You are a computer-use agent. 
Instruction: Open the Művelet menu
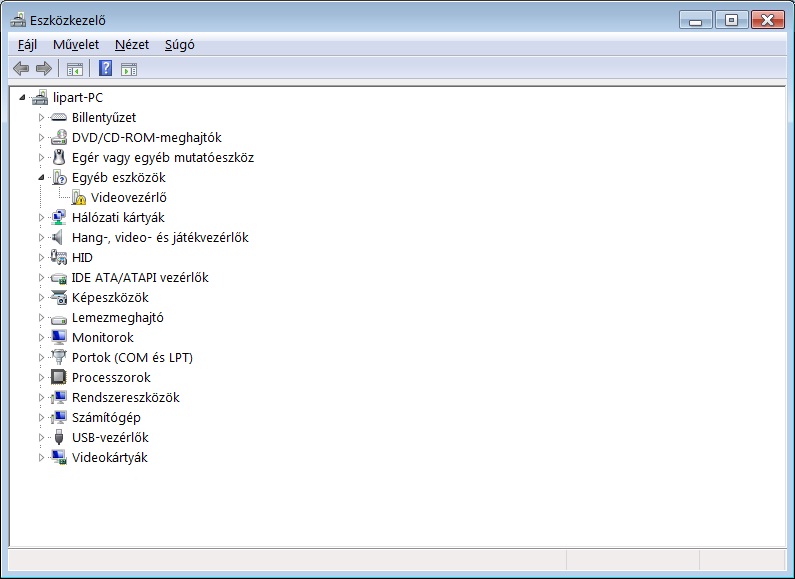coord(76,45)
